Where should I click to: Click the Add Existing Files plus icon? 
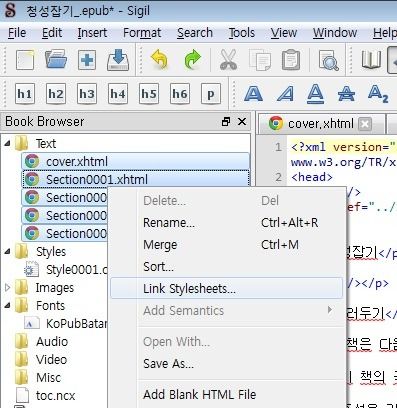pyautogui.click(x=87, y=60)
